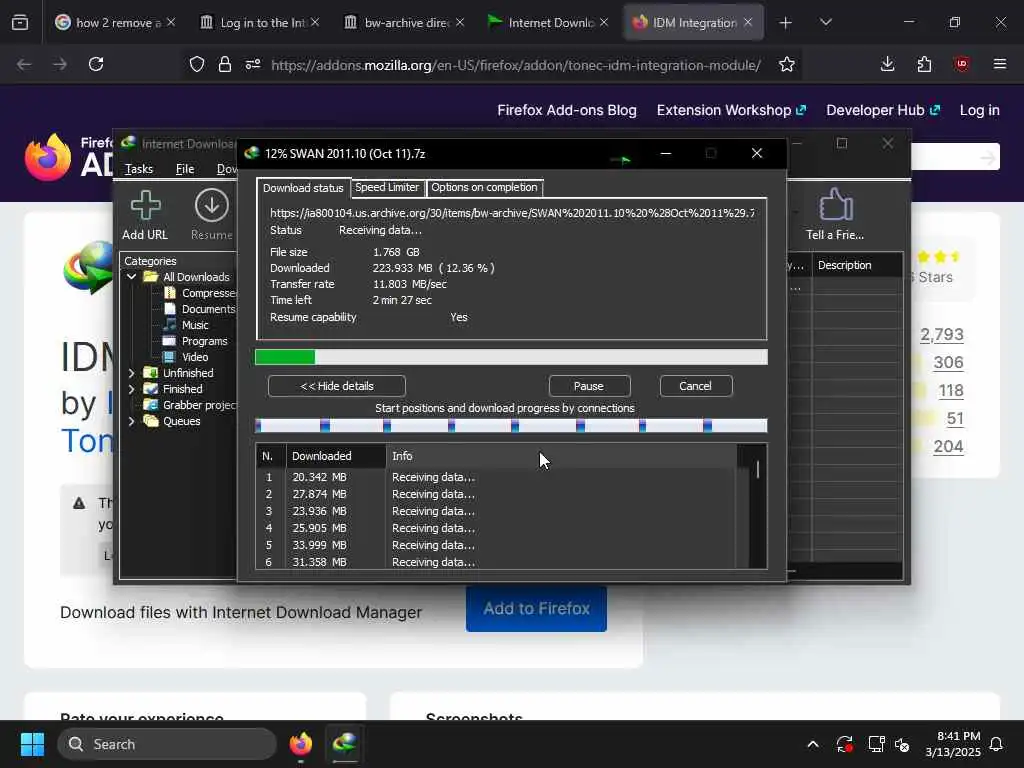Screen dimensions: 1024x768
Task: Click the Resume download icon in IDM toolbar
Action: [212, 205]
